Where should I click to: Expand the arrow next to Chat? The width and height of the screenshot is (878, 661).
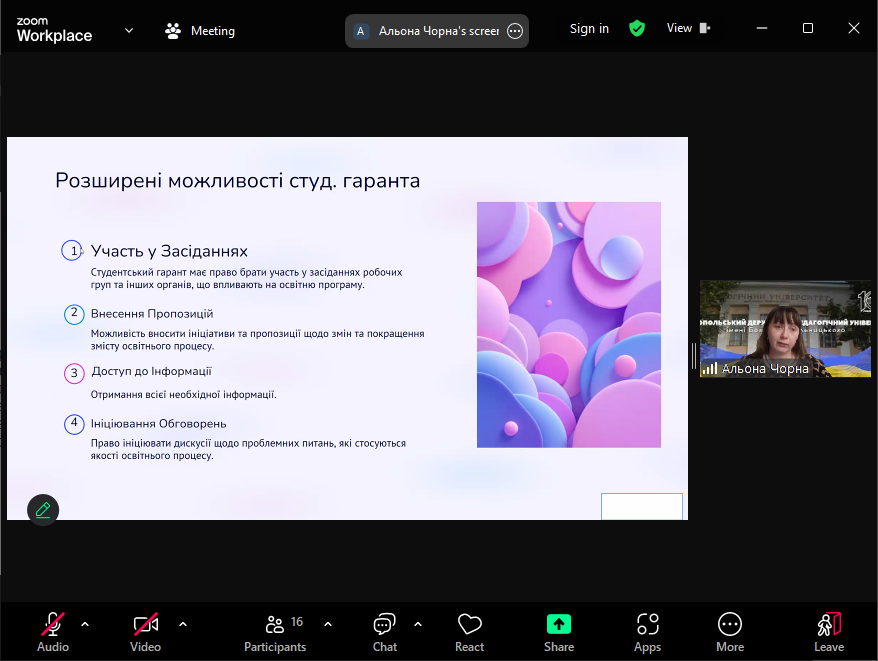pyautogui.click(x=418, y=624)
